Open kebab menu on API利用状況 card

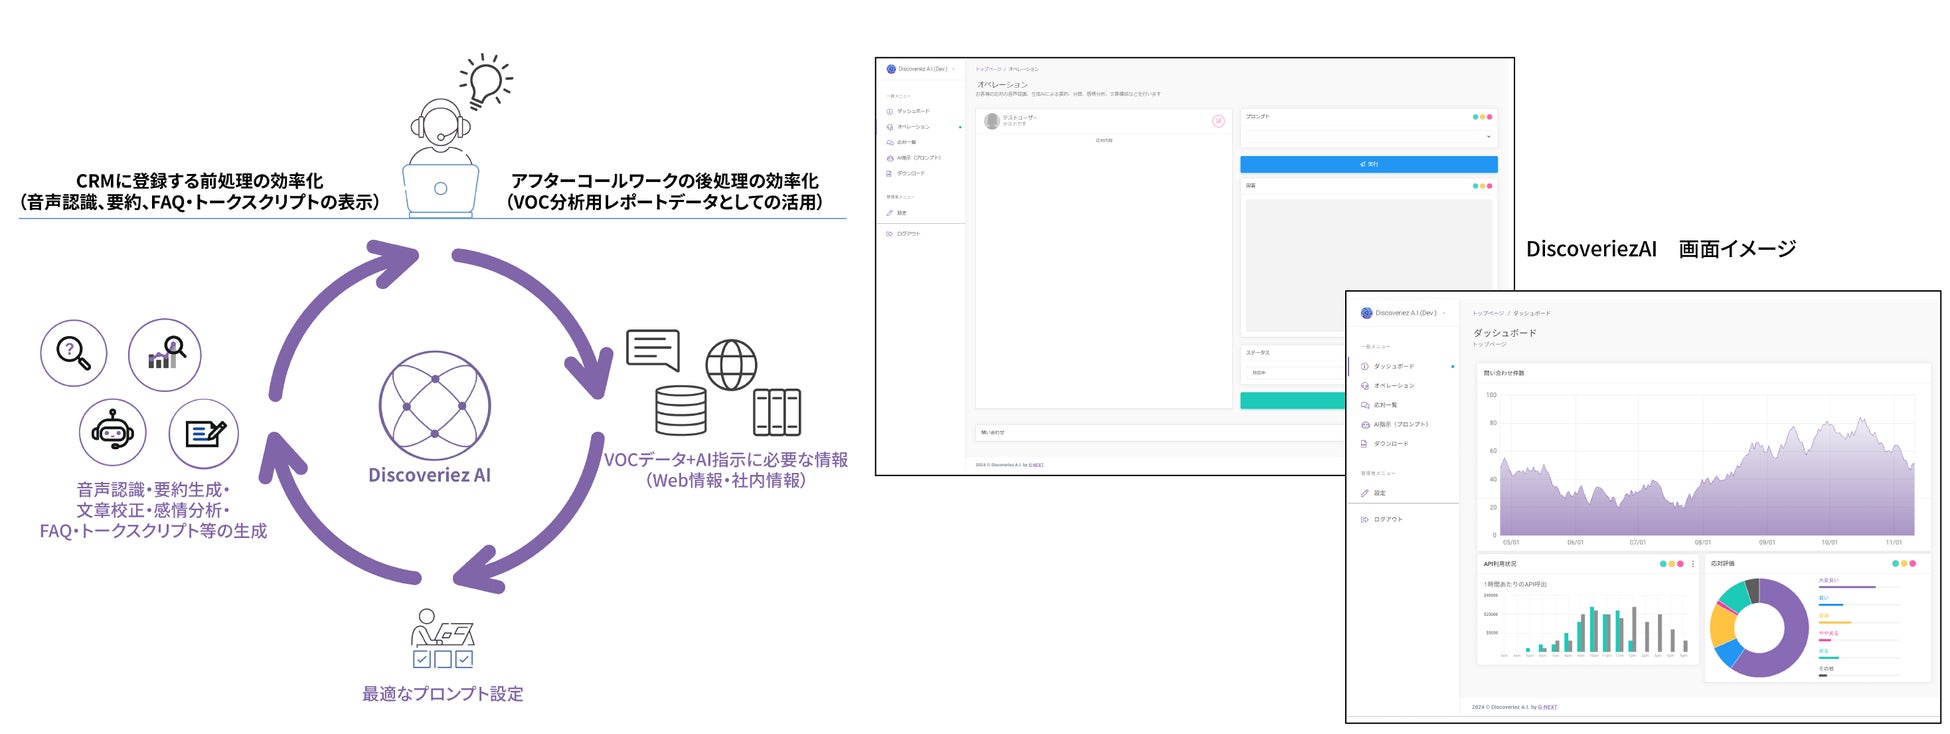tap(1692, 564)
